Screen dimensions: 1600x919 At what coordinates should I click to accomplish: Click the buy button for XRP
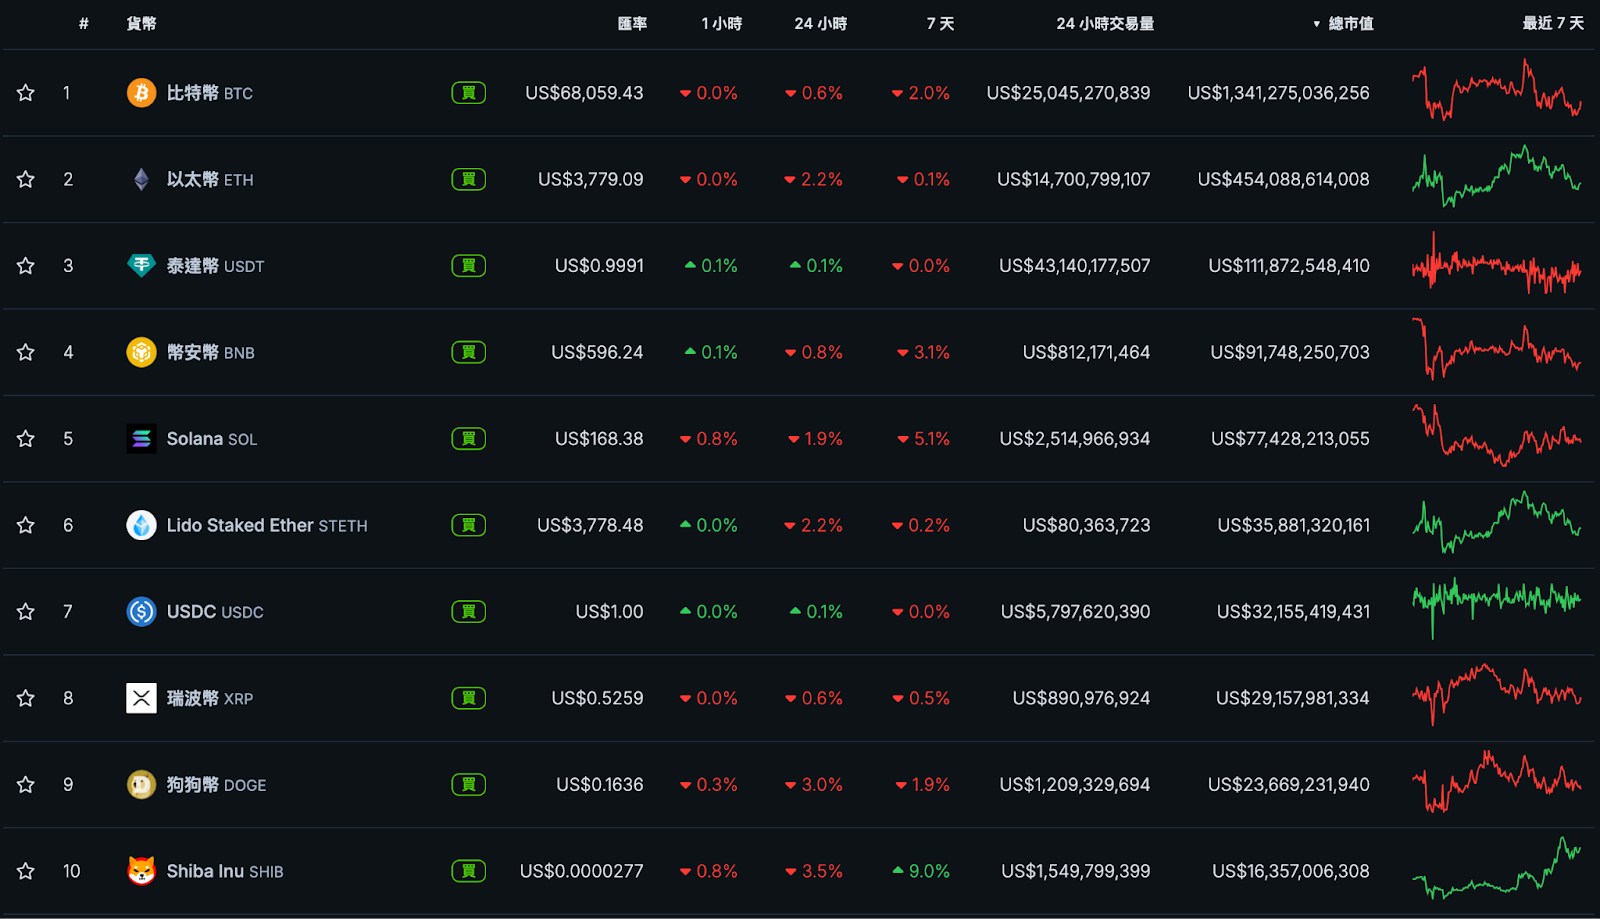(469, 698)
